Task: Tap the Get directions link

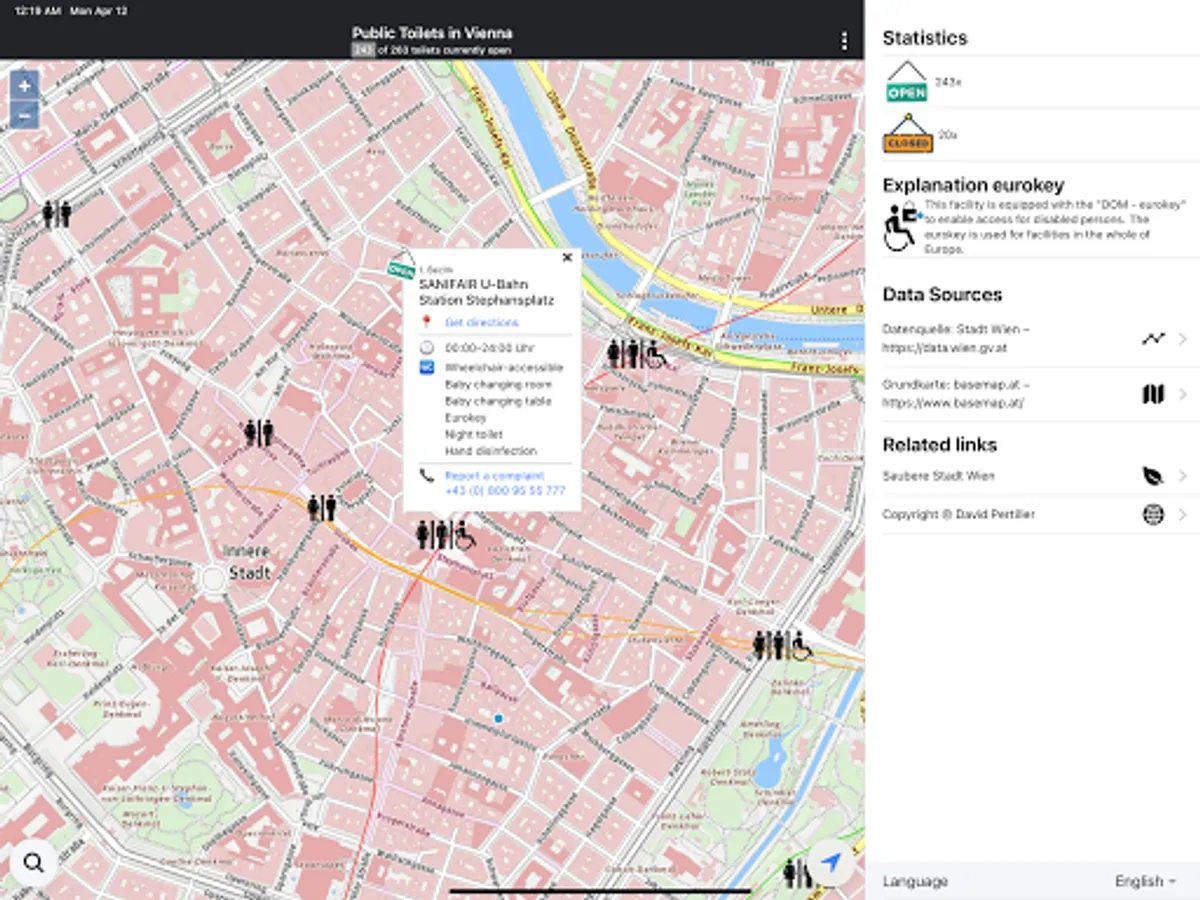Action: [x=482, y=322]
